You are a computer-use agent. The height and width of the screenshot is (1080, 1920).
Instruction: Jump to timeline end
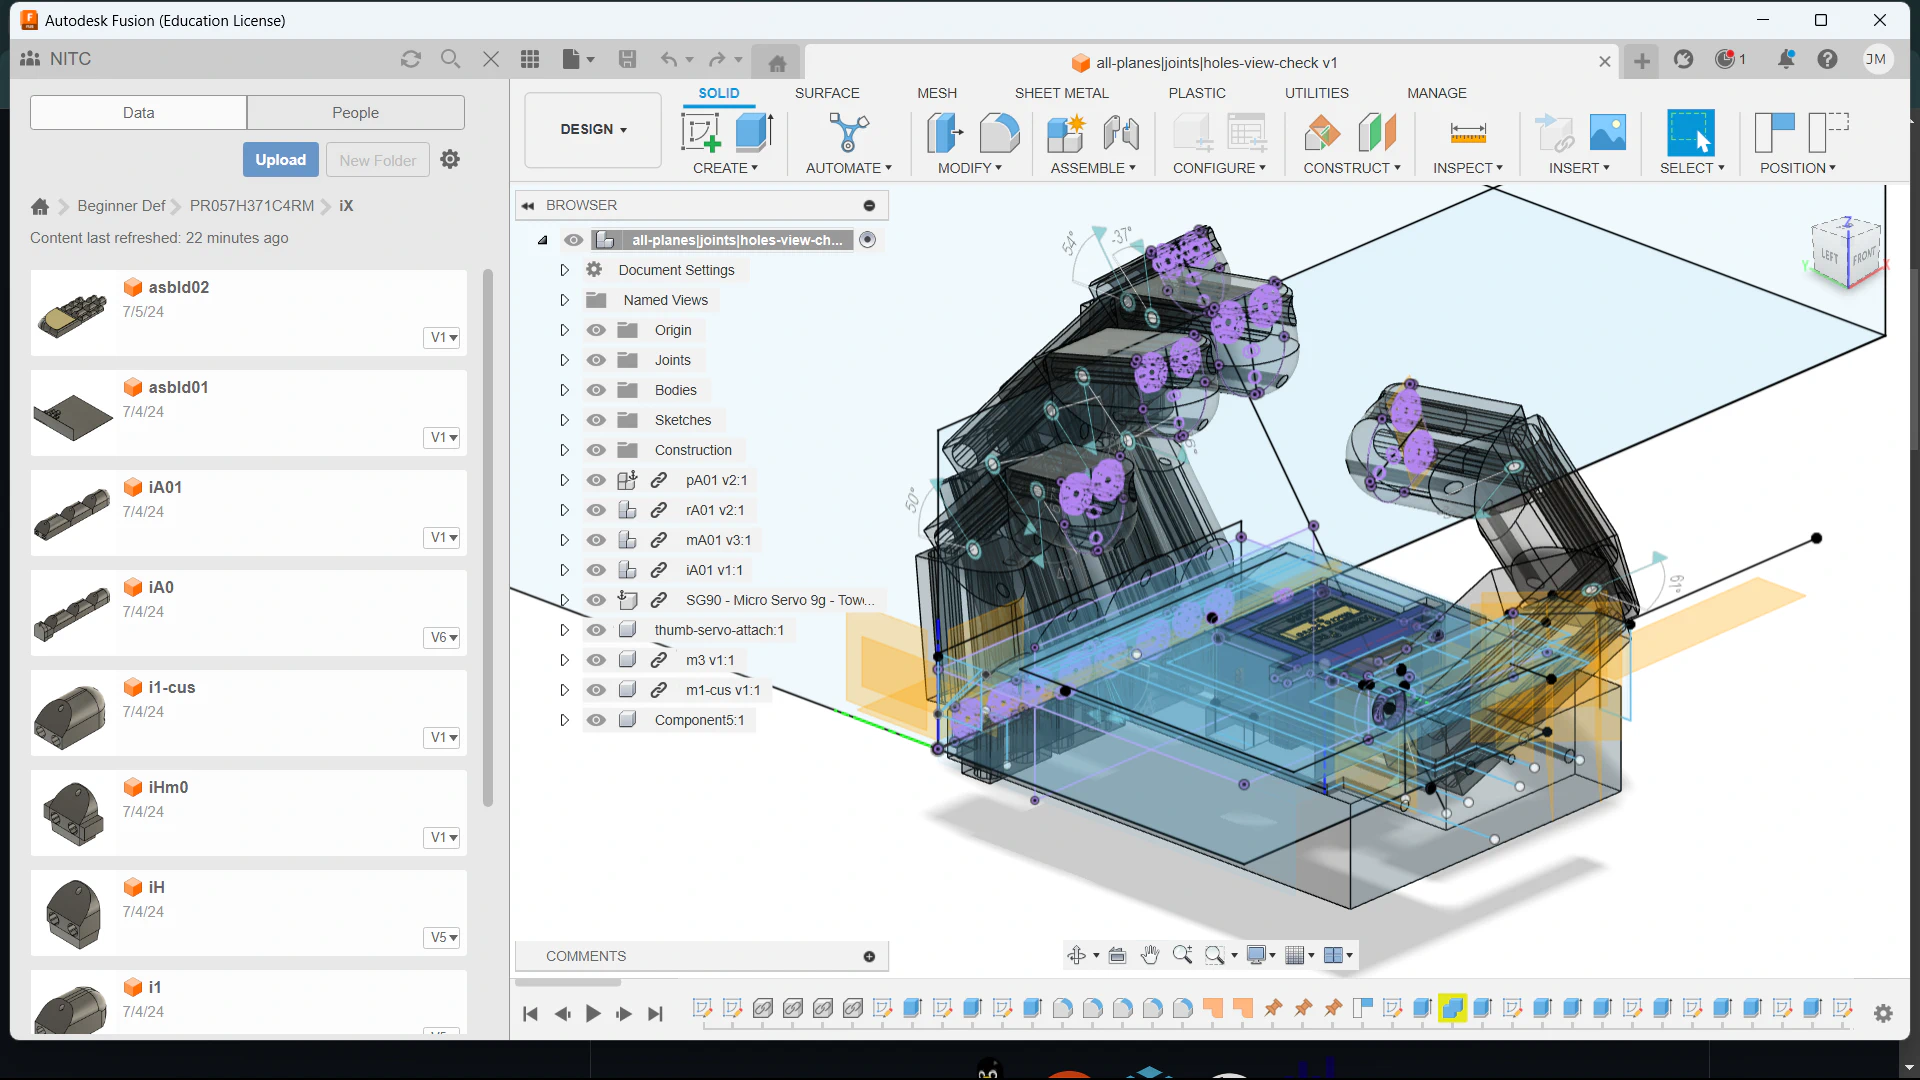[x=655, y=1014]
